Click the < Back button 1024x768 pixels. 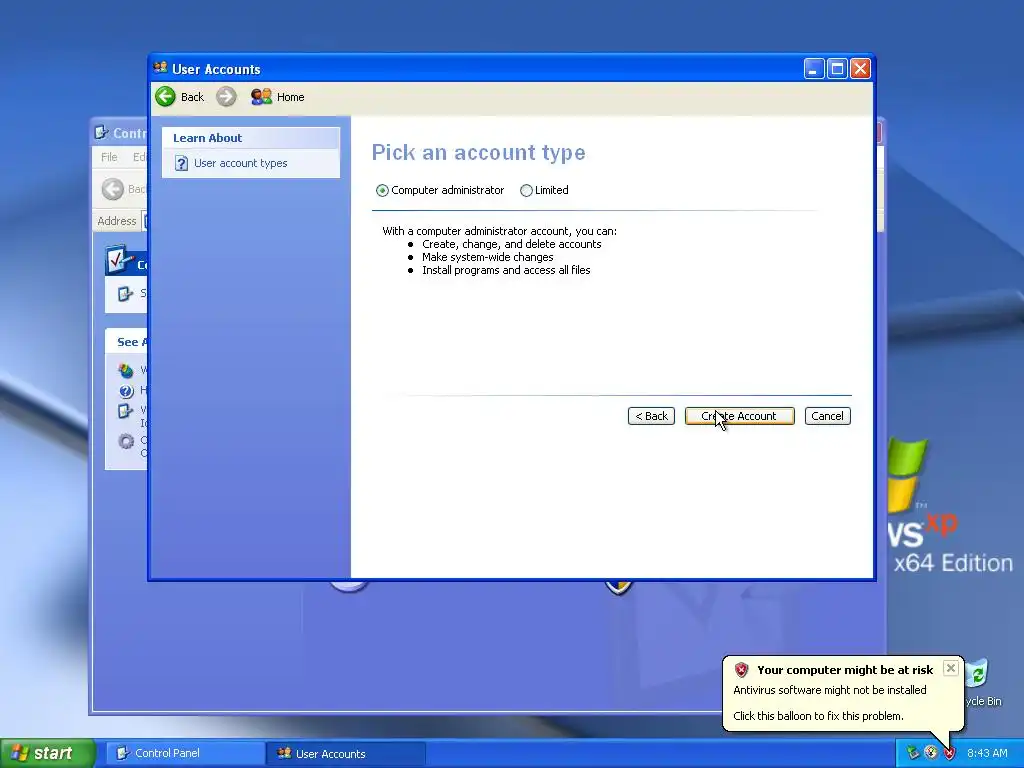651,416
